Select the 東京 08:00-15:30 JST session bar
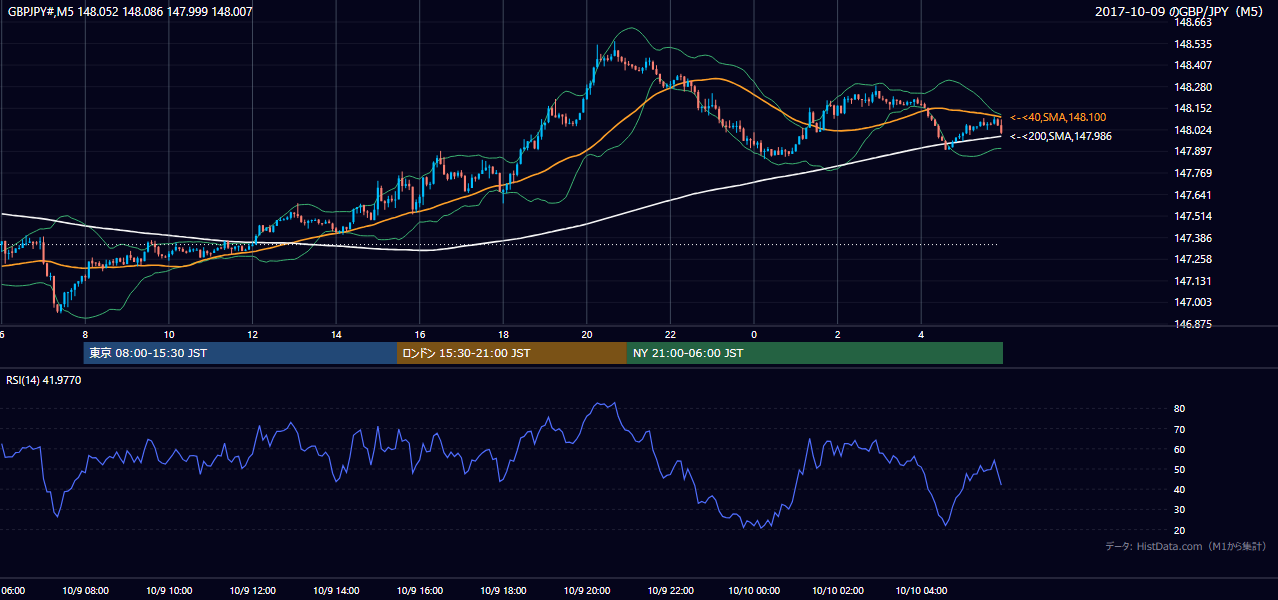The image size is (1278, 600). point(240,353)
